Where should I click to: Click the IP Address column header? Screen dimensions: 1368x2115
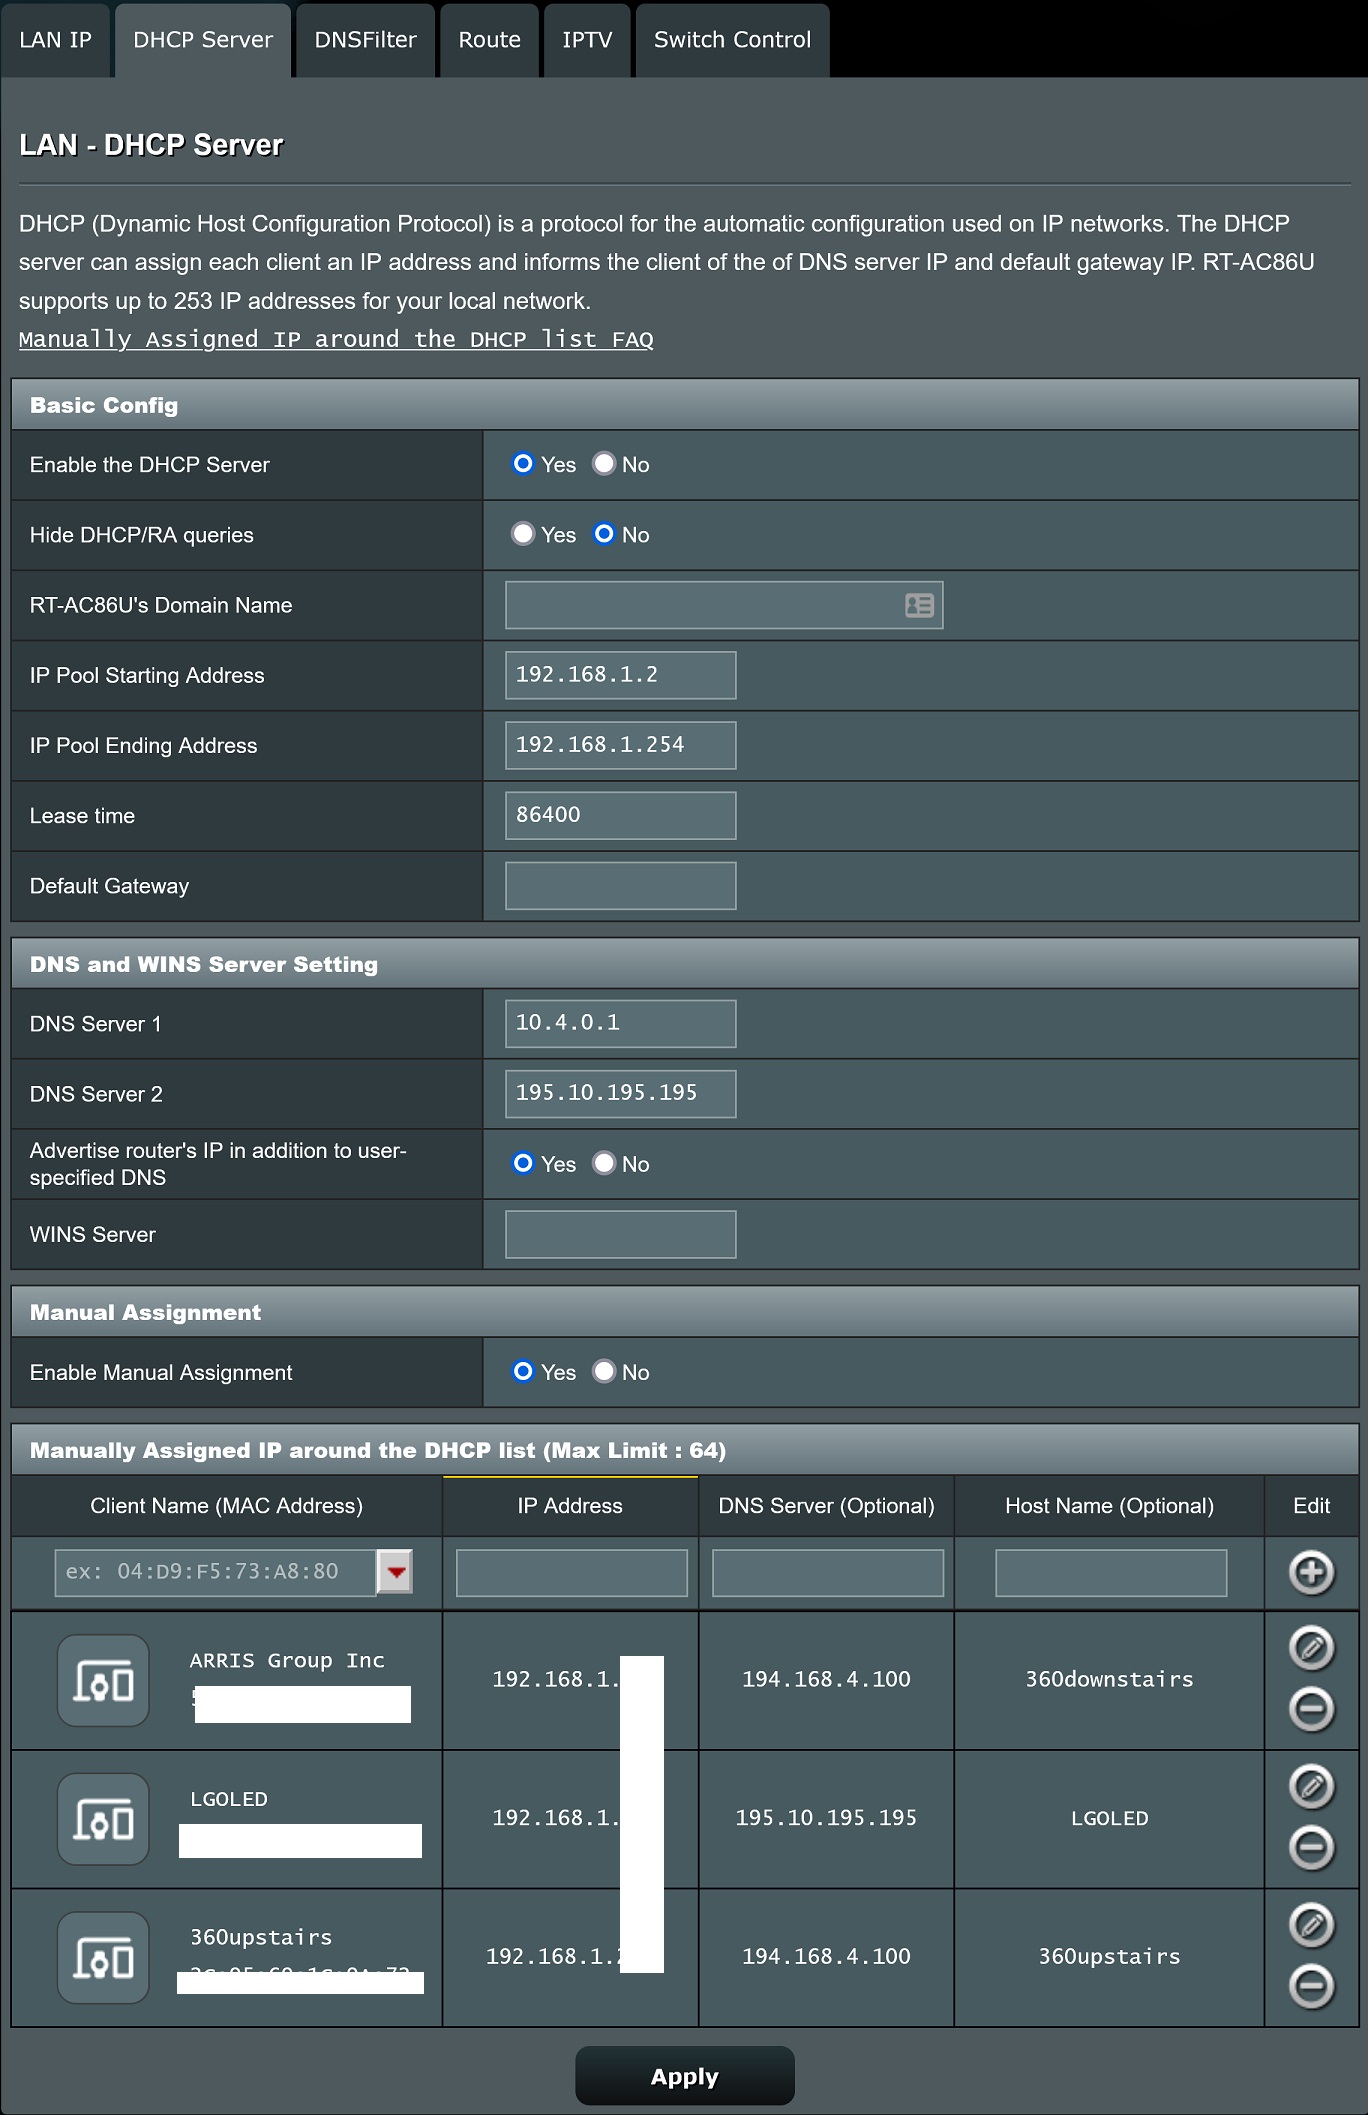(x=570, y=1506)
